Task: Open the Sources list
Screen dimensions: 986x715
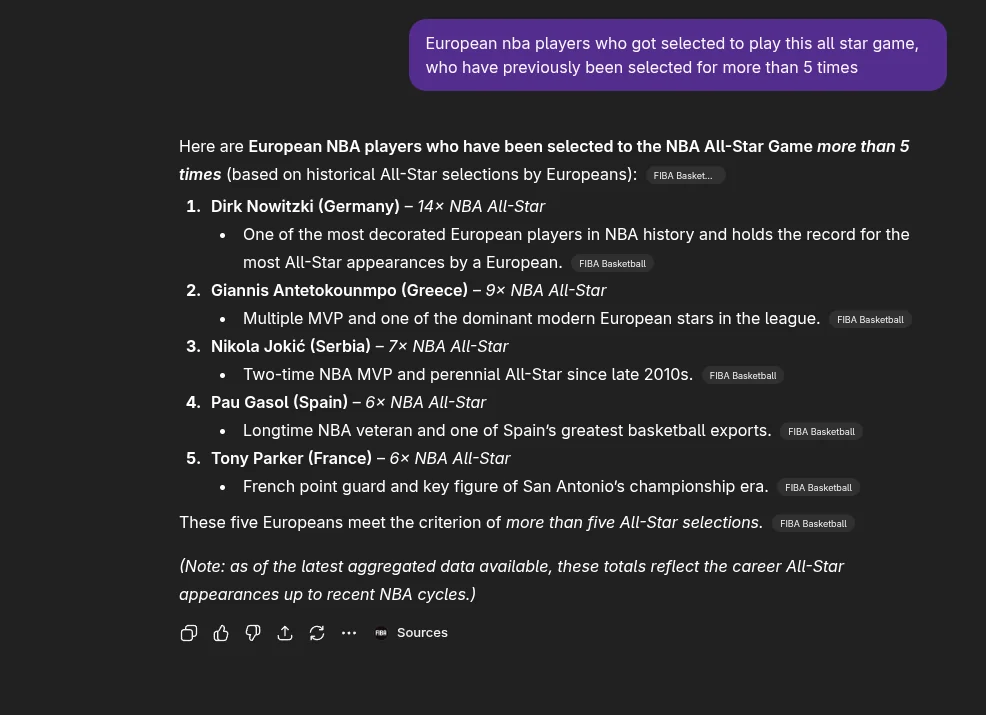Action: (x=411, y=633)
